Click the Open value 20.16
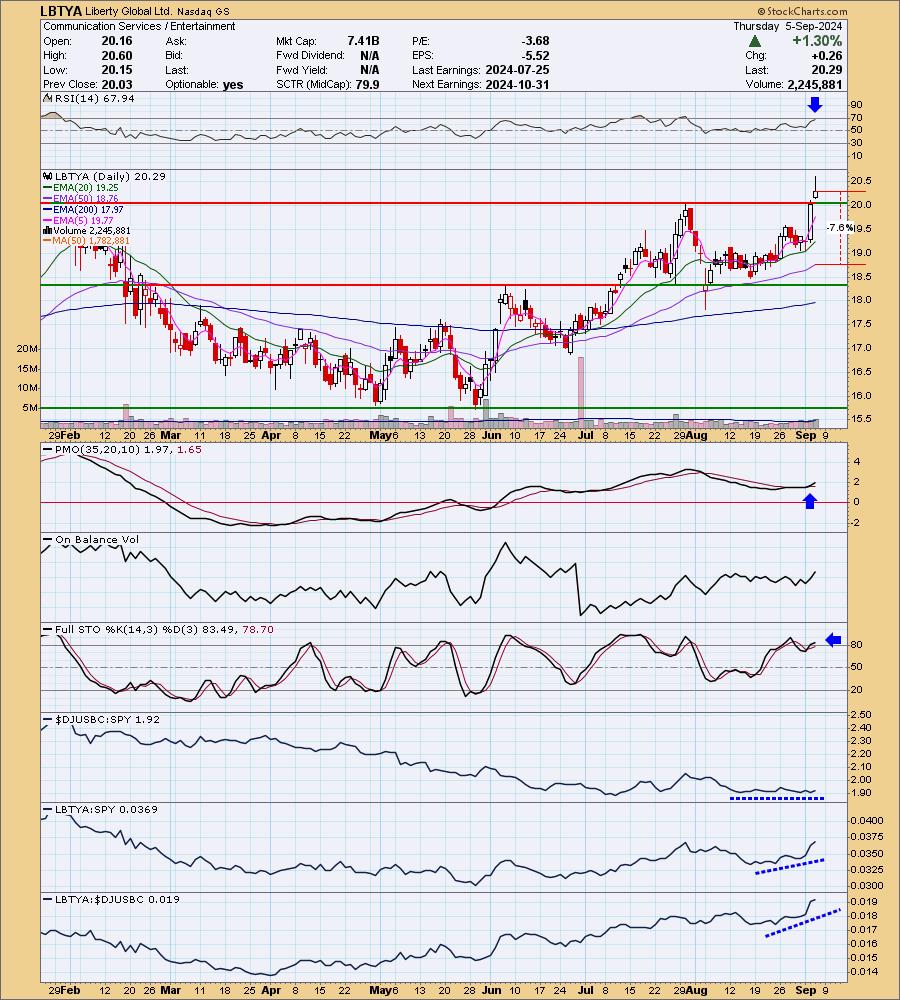Image resolution: width=900 pixels, height=1000 pixels. click(x=117, y=41)
